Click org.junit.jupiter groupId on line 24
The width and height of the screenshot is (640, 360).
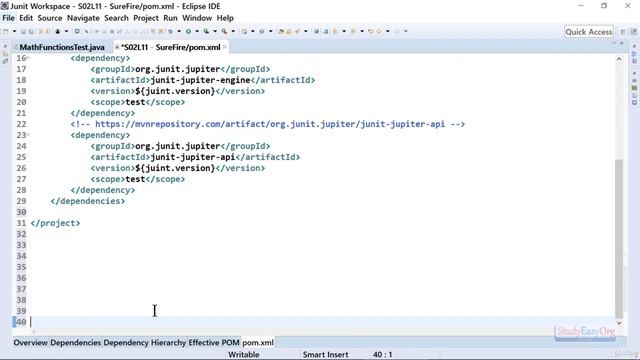(178, 146)
